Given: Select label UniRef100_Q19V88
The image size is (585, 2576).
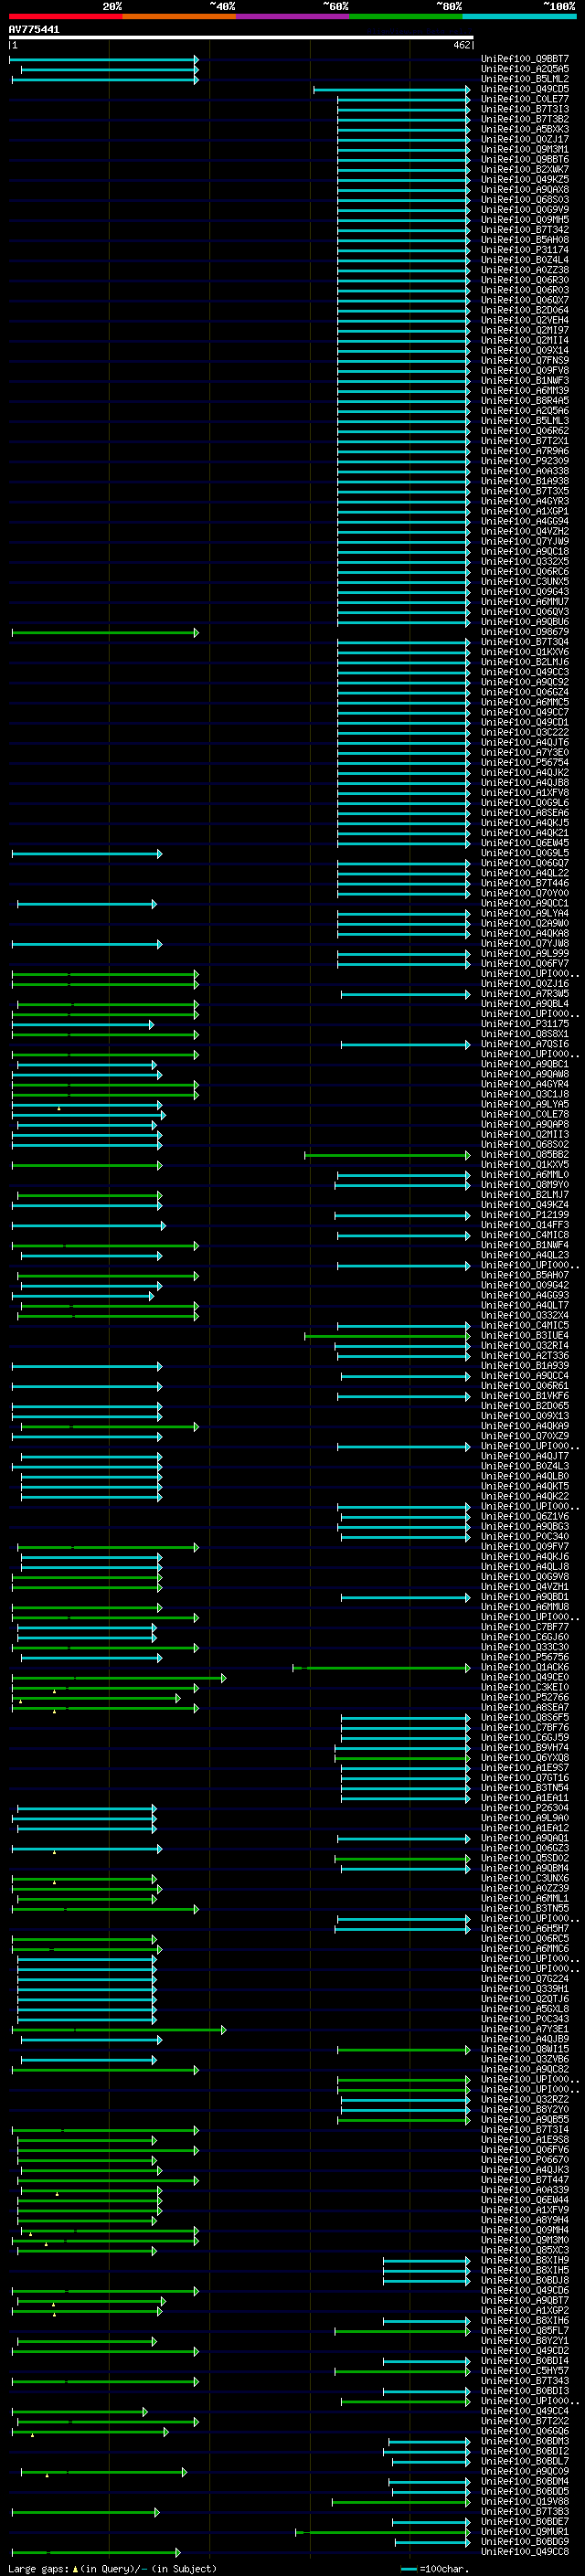Looking at the screenshot, I should pyautogui.click(x=524, y=2502).
